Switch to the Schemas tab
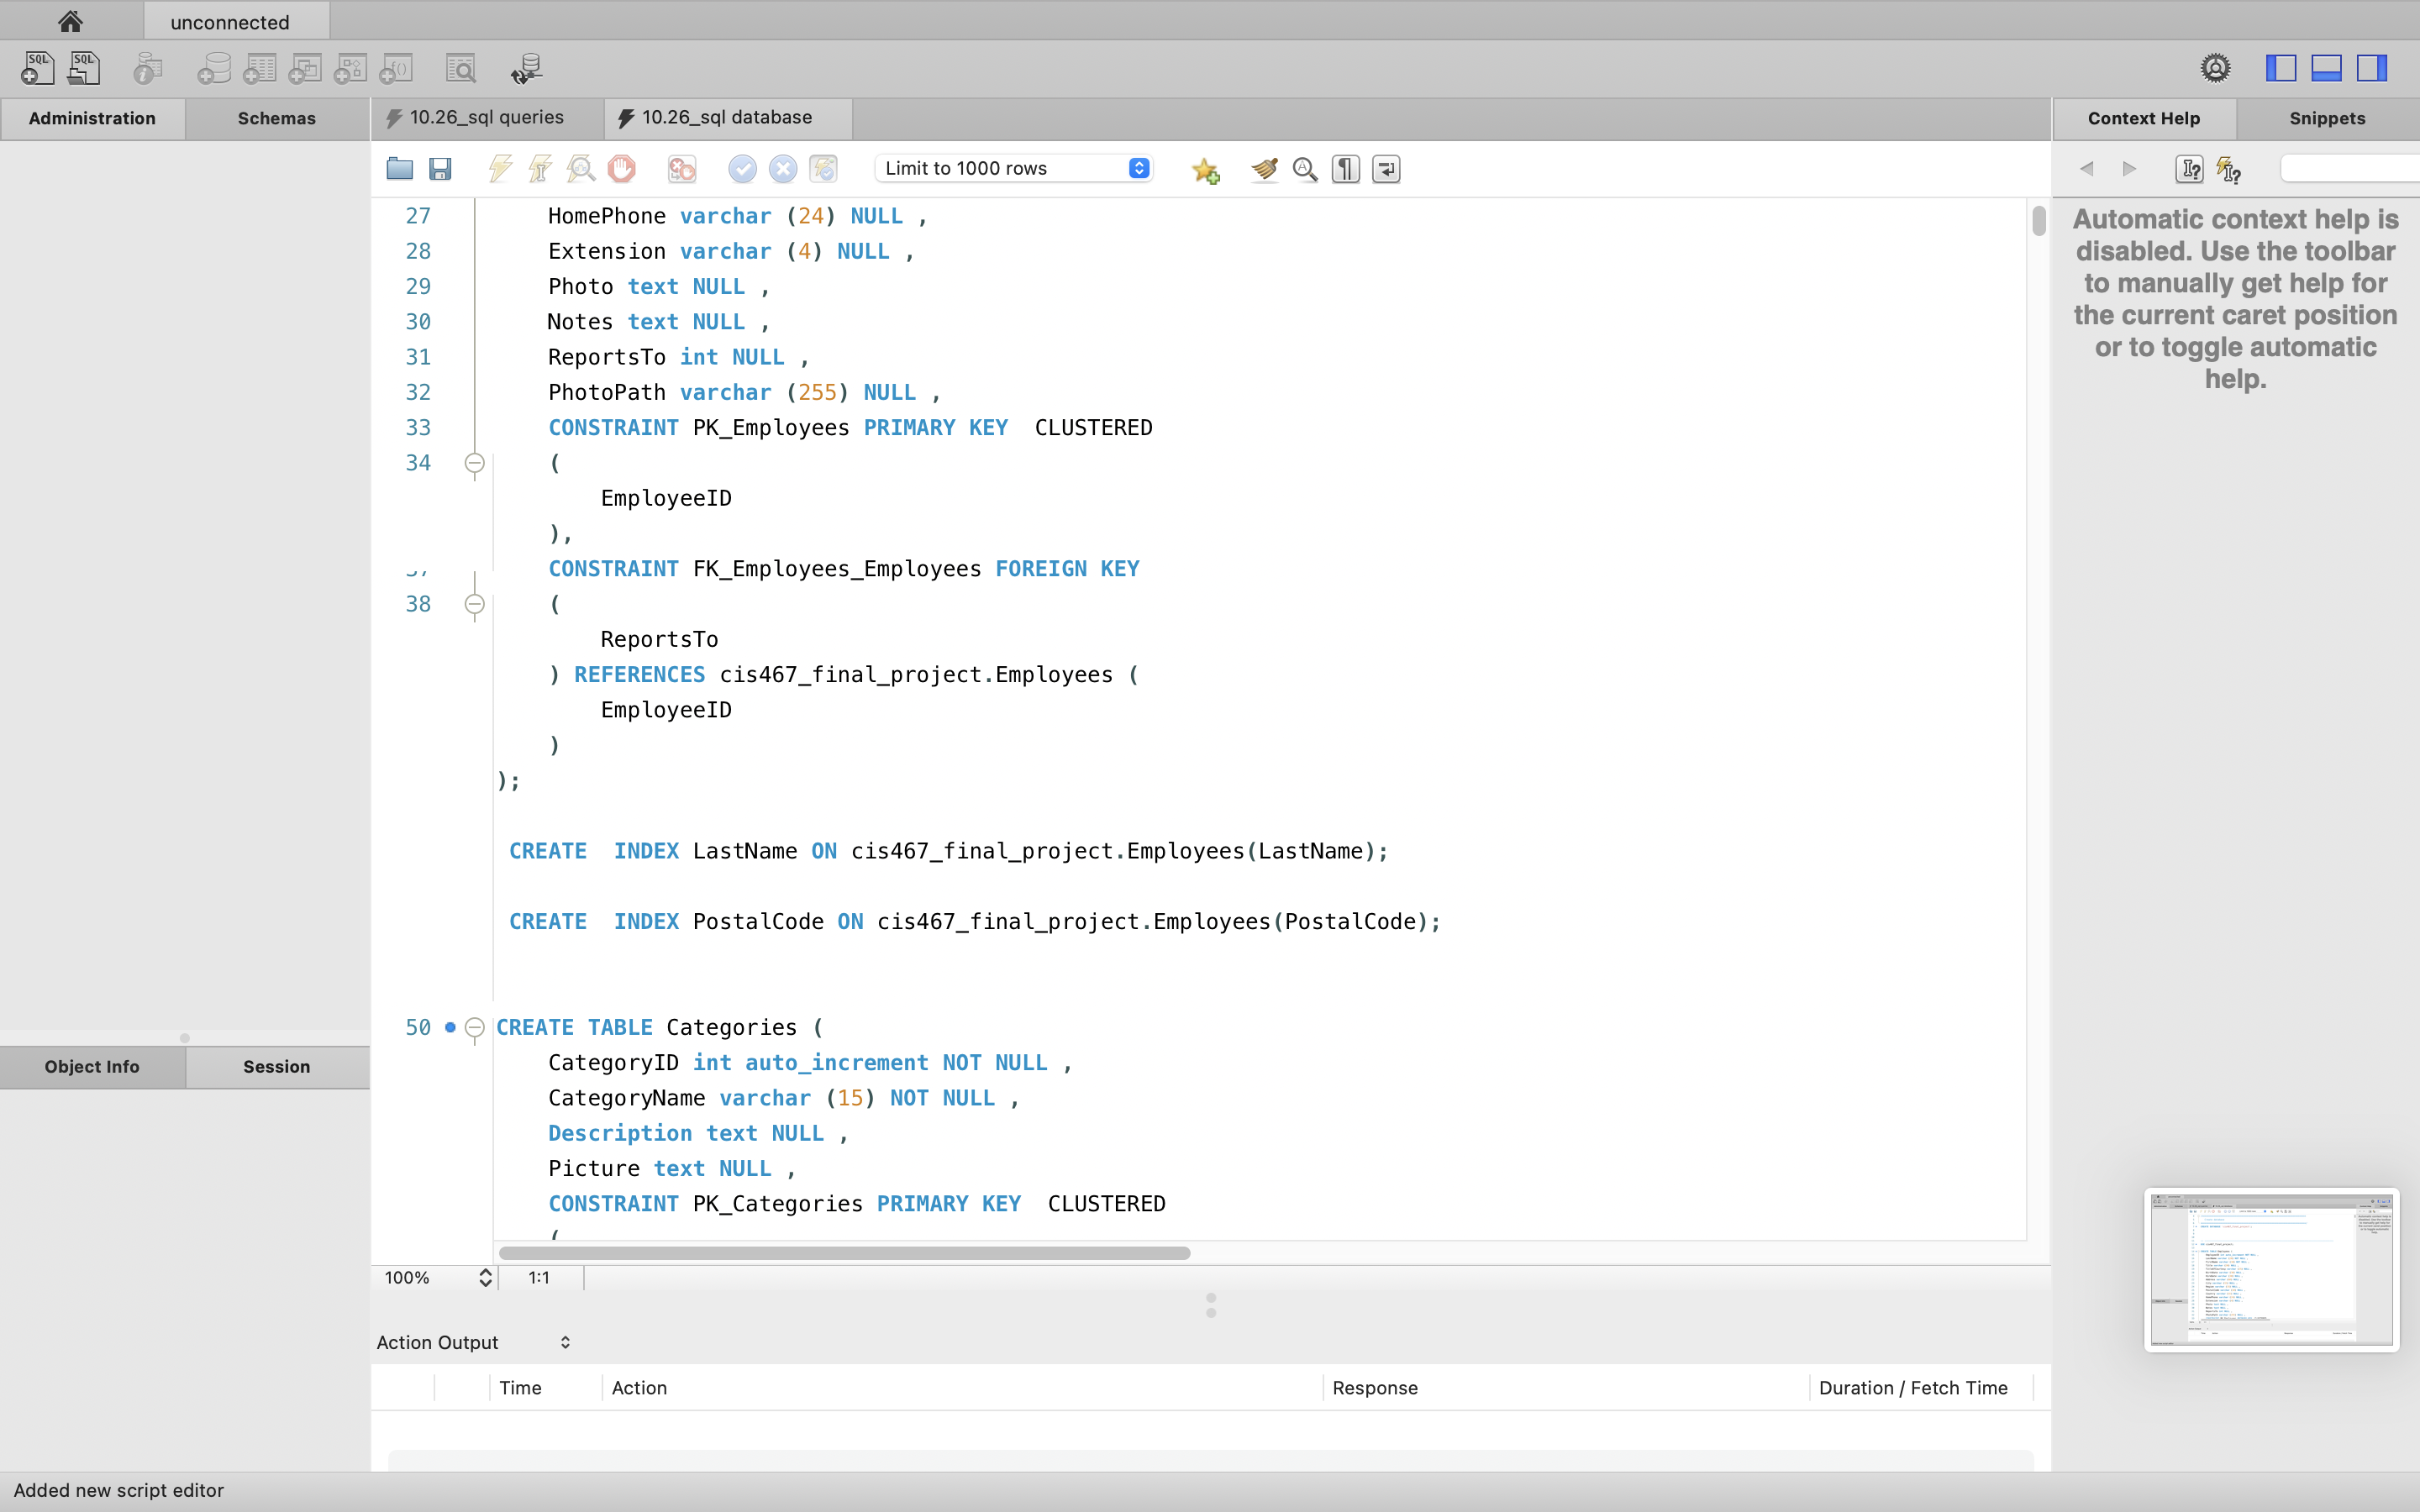This screenshot has width=2420, height=1512. tap(277, 118)
